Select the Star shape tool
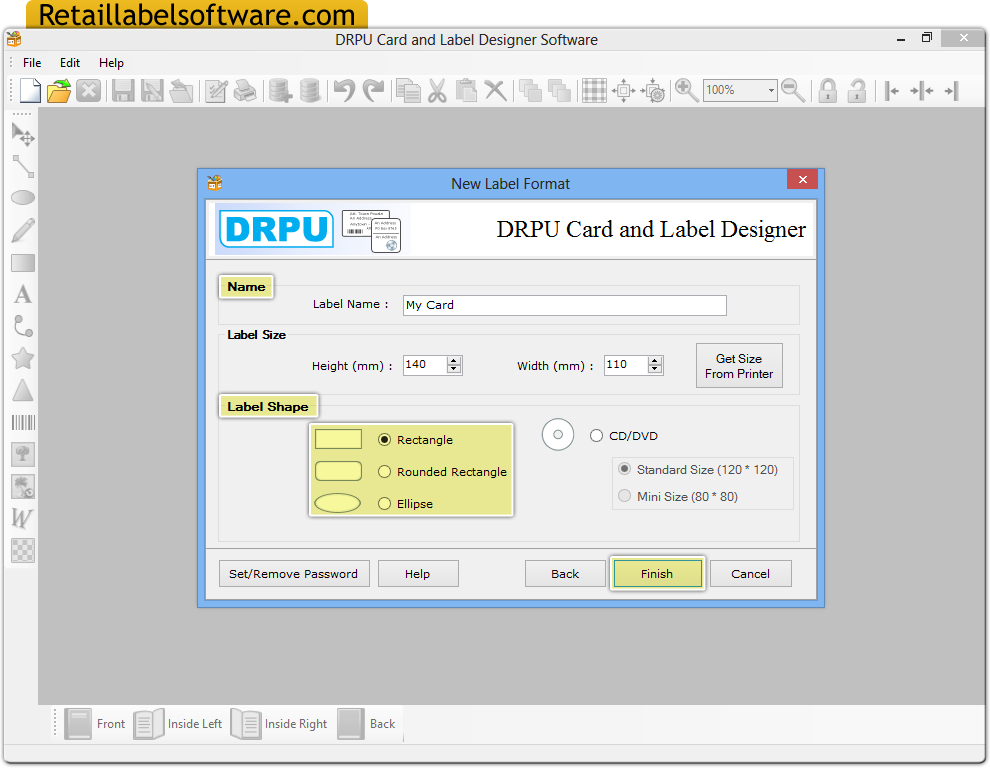This screenshot has height=768, width=990. point(23,358)
